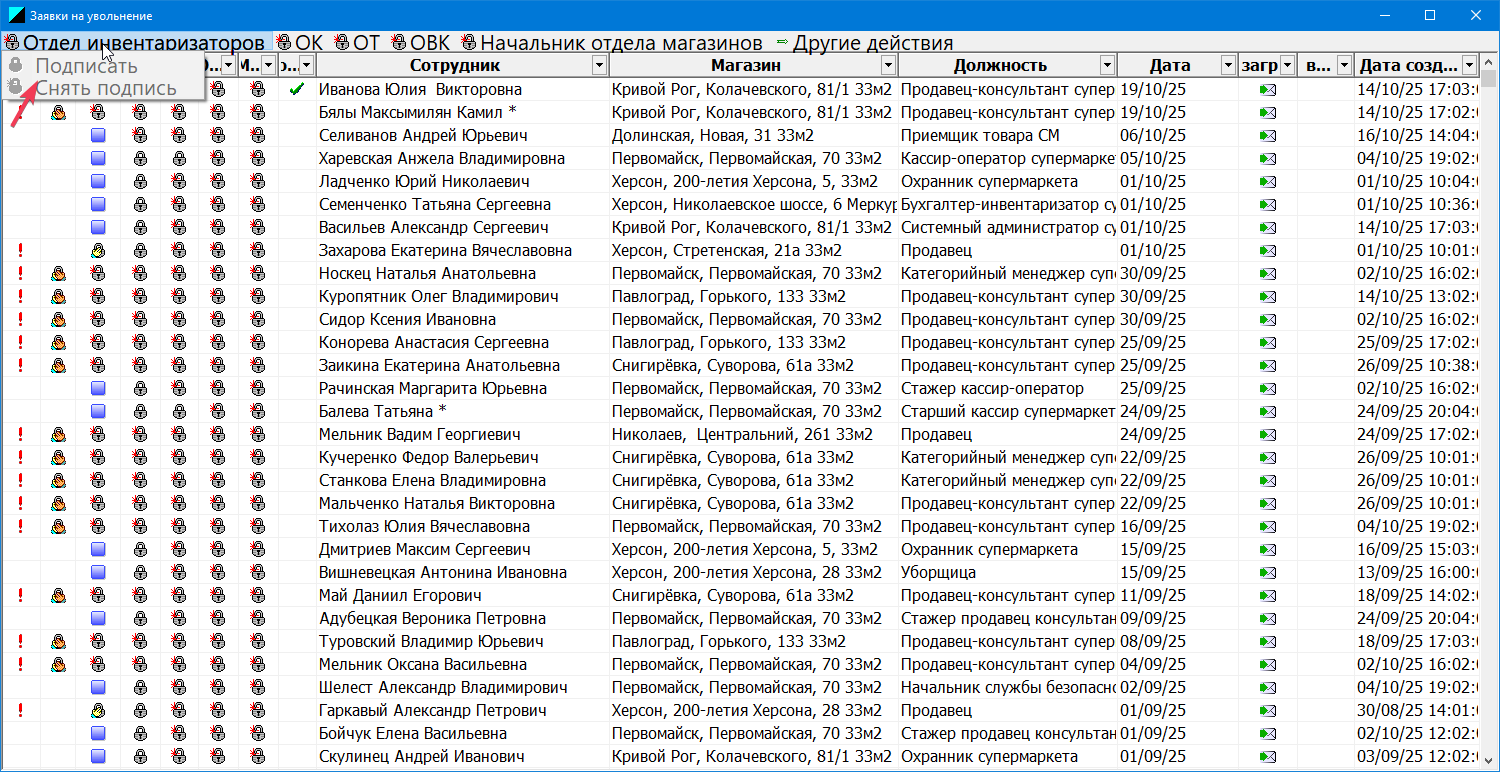The width and height of the screenshot is (1500, 772).
Task: Open the Отдел инвентаризаторов menu
Action: pos(136,43)
